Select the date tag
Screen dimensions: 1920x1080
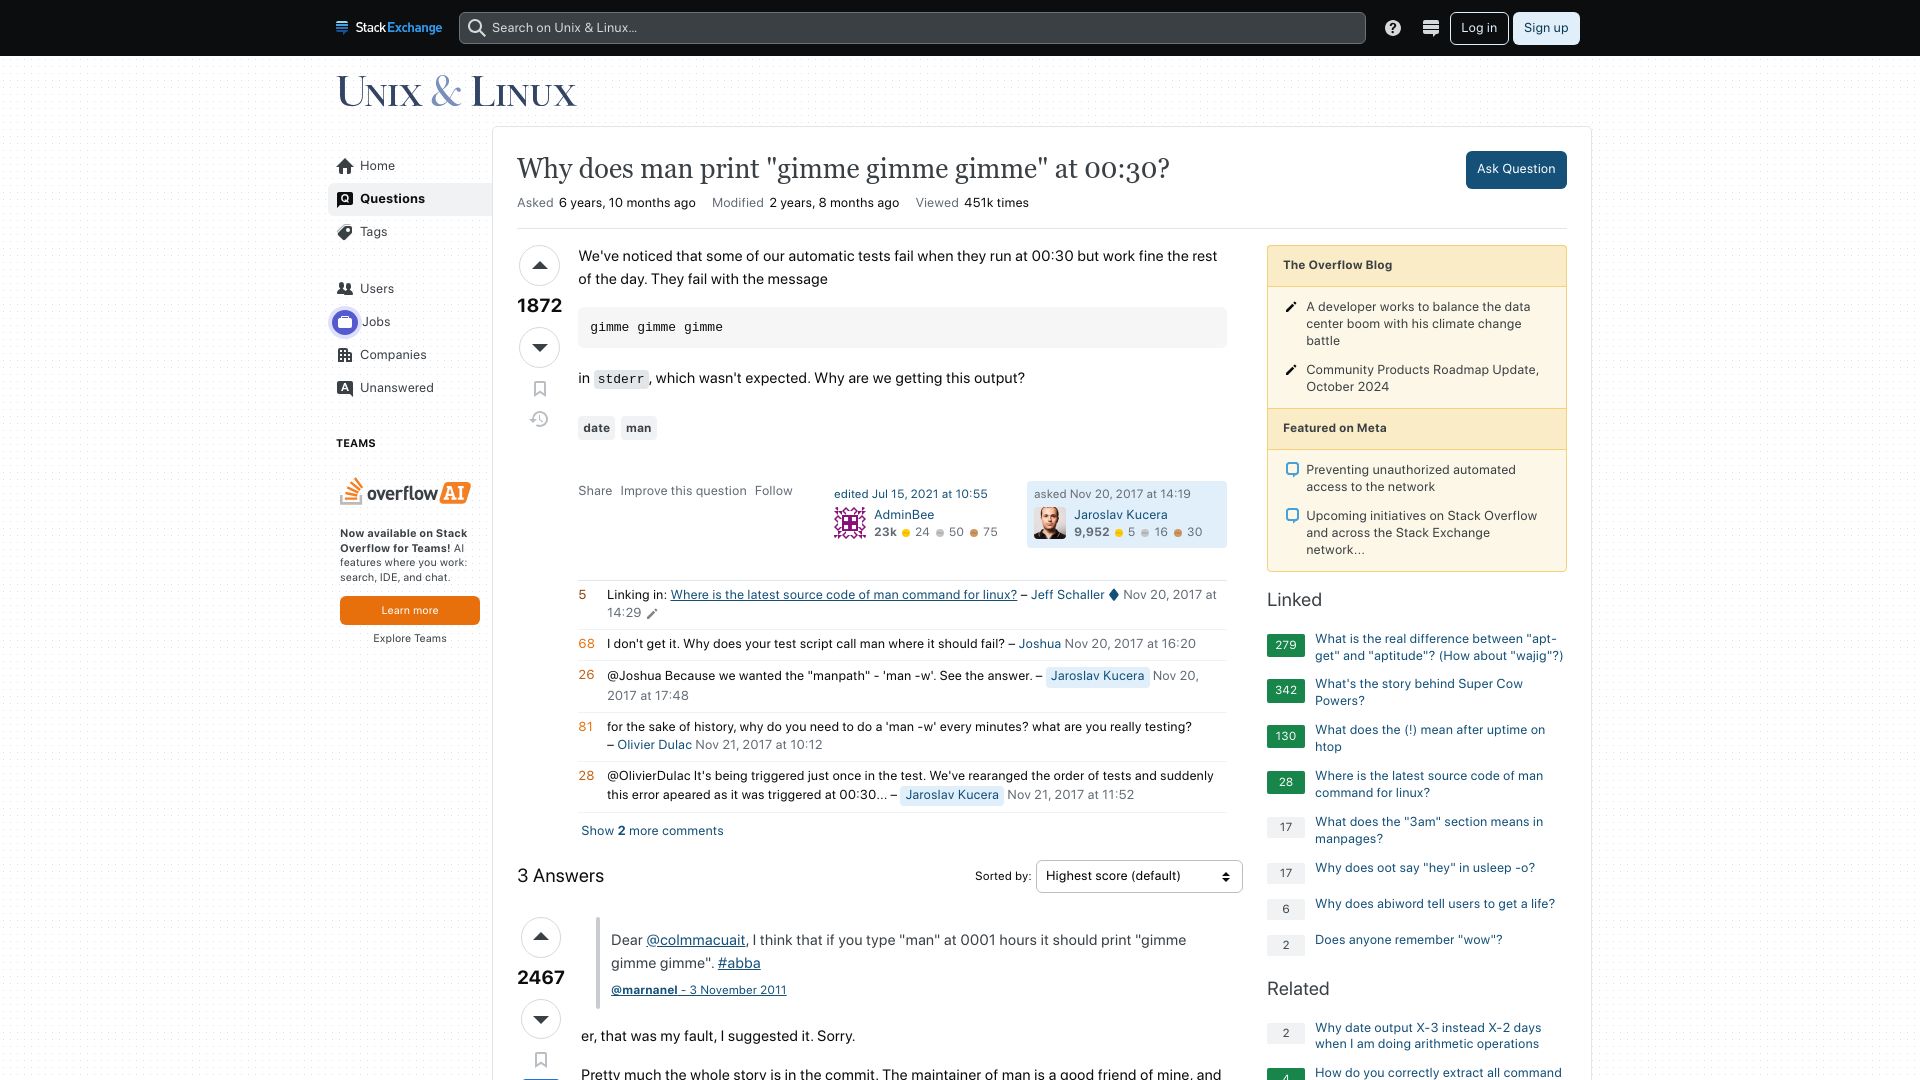pyautogui.click(x=597, y=428)
